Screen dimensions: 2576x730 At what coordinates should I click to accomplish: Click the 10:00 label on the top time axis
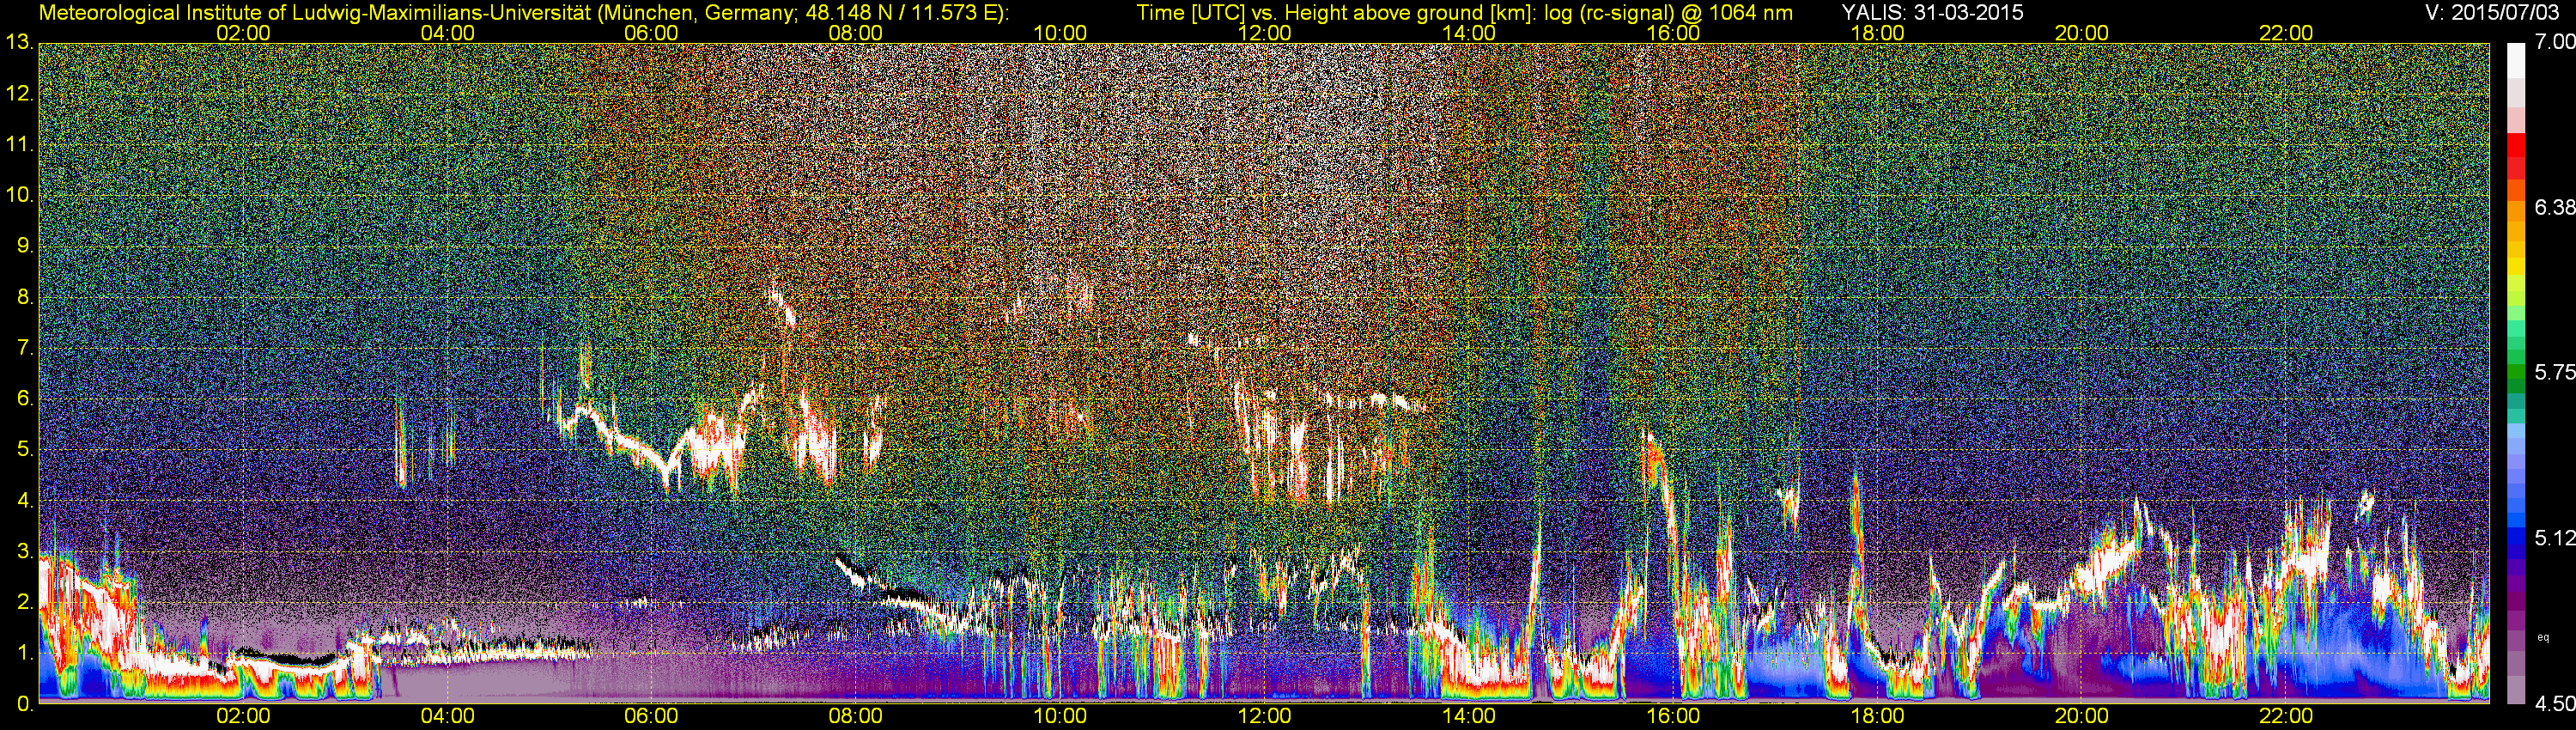pos(1060,33)
